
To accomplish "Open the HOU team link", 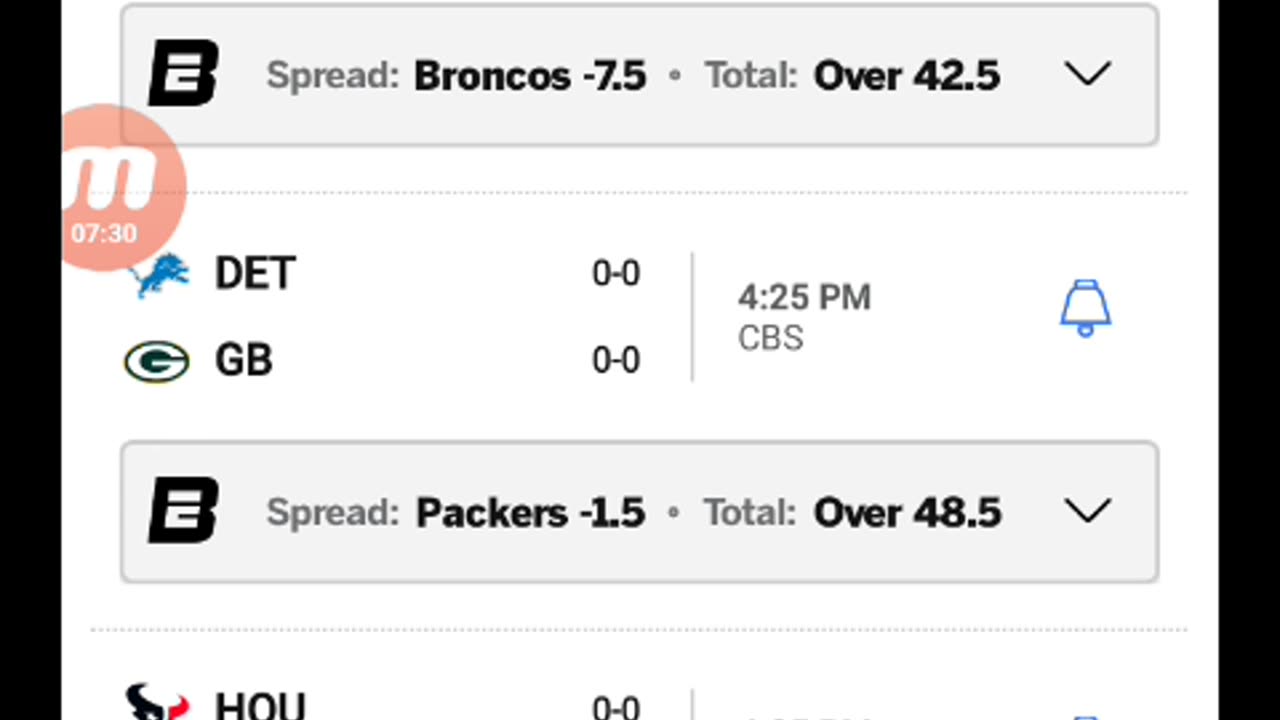I will tap(259, 705).
